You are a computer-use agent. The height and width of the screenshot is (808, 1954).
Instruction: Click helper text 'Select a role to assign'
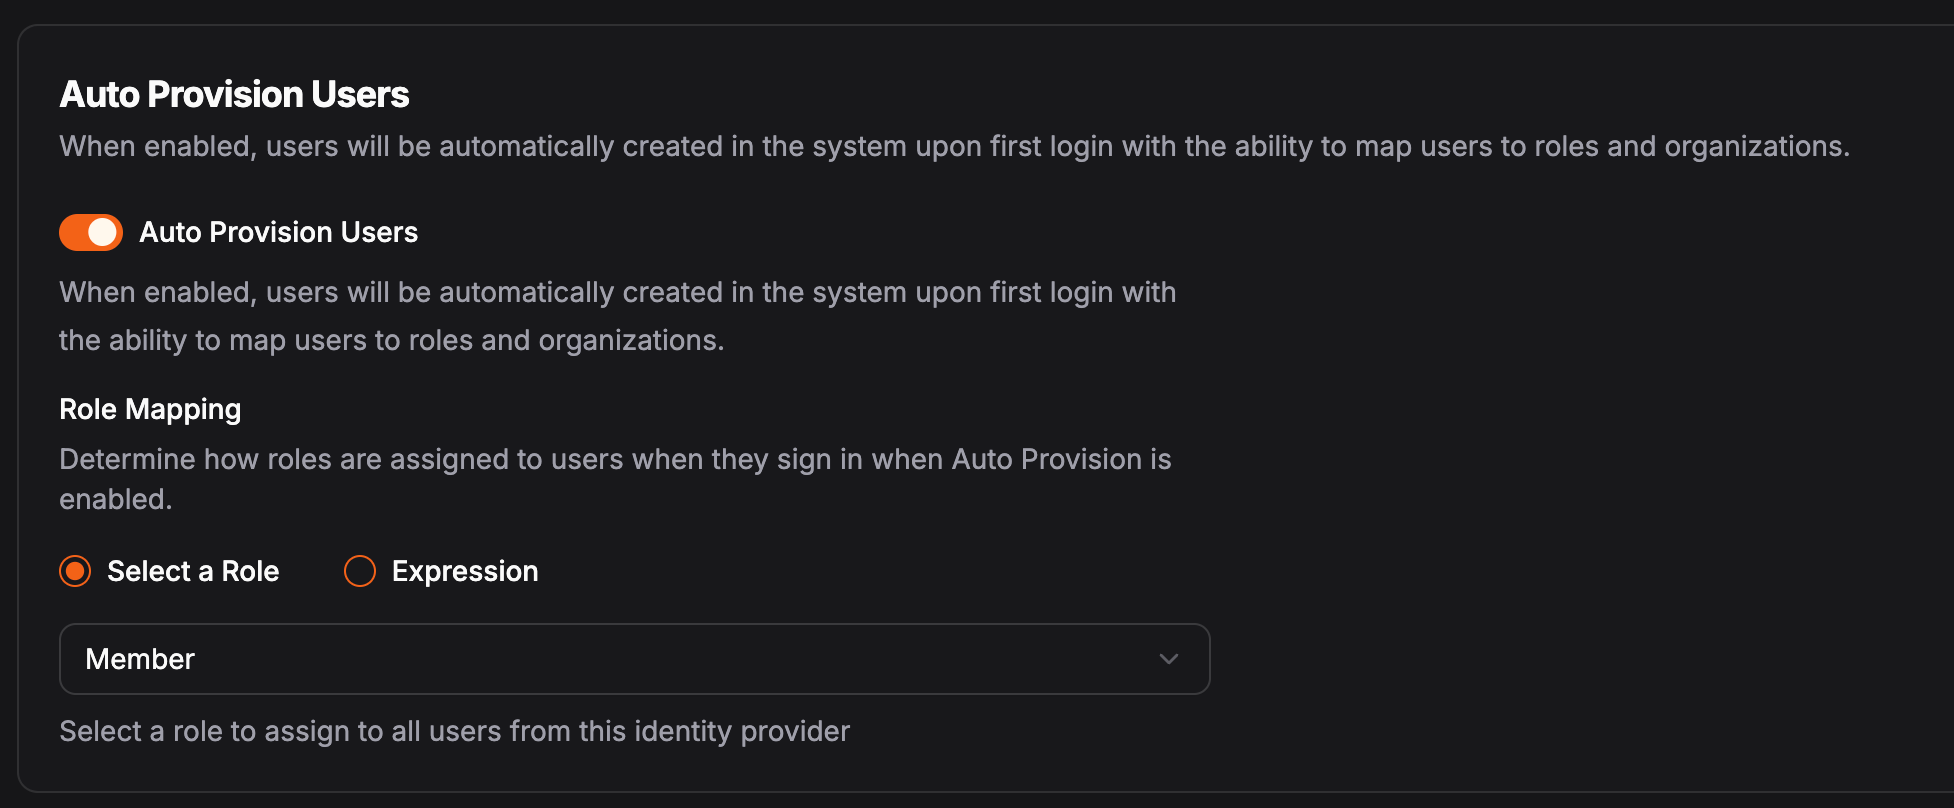click(454, 731)
